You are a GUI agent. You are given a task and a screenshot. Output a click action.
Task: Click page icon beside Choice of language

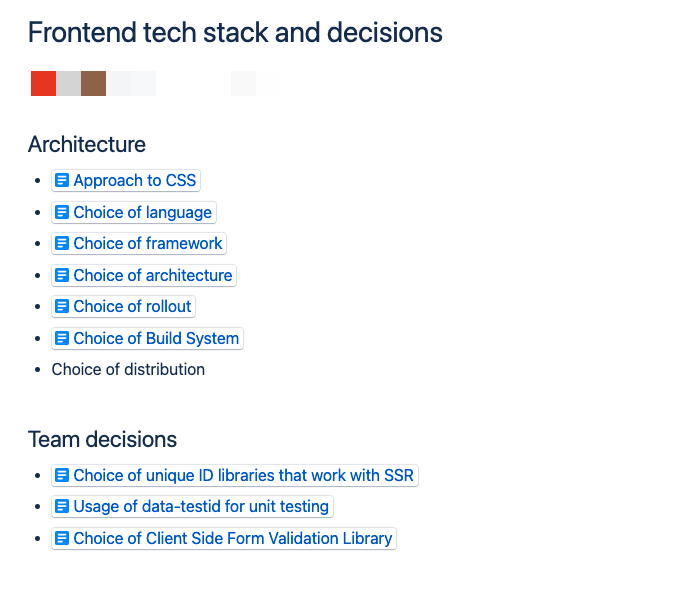[x=62, y=212]
